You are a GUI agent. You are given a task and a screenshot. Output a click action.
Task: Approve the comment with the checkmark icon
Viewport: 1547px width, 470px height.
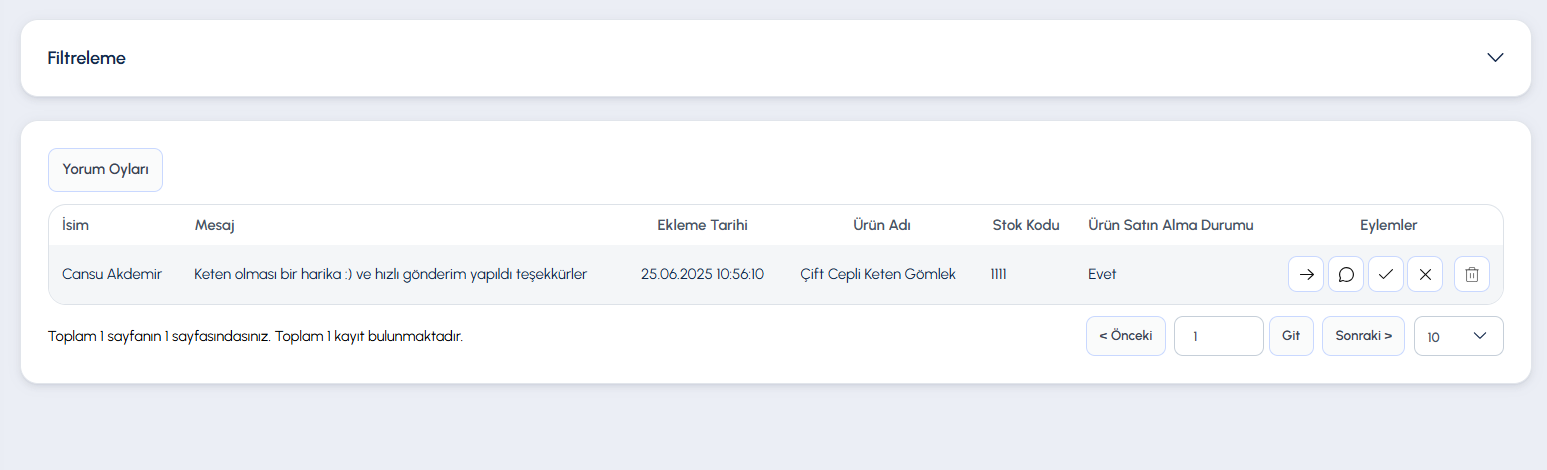[x=1385, y=274]
